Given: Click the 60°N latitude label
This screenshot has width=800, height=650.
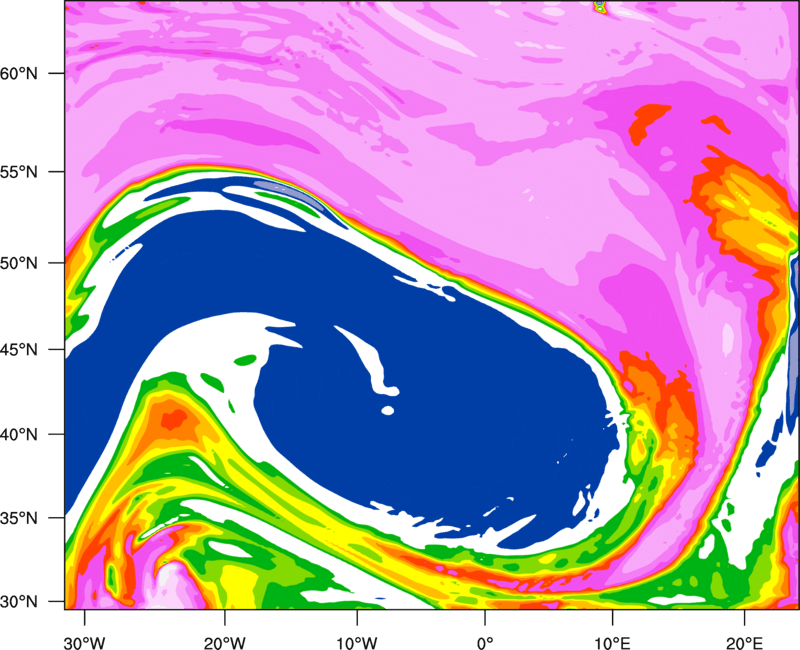Looking at the screenshot, I should (19, 73).
